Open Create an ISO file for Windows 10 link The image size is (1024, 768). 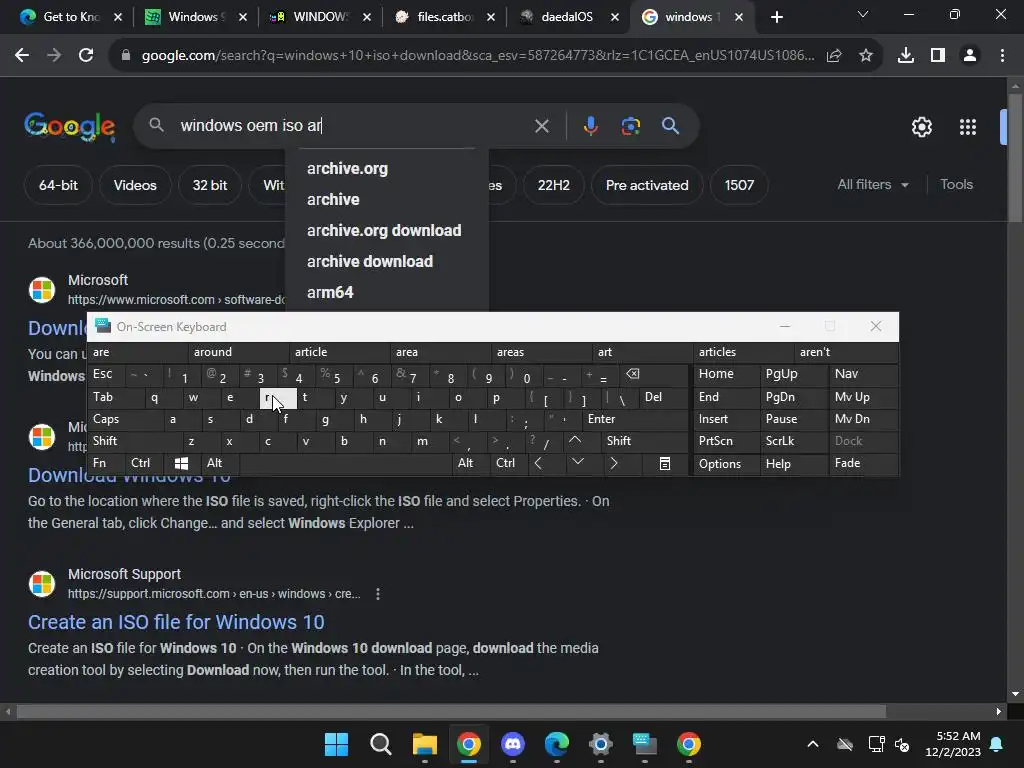pyautogui.click(x=176, y=622)
